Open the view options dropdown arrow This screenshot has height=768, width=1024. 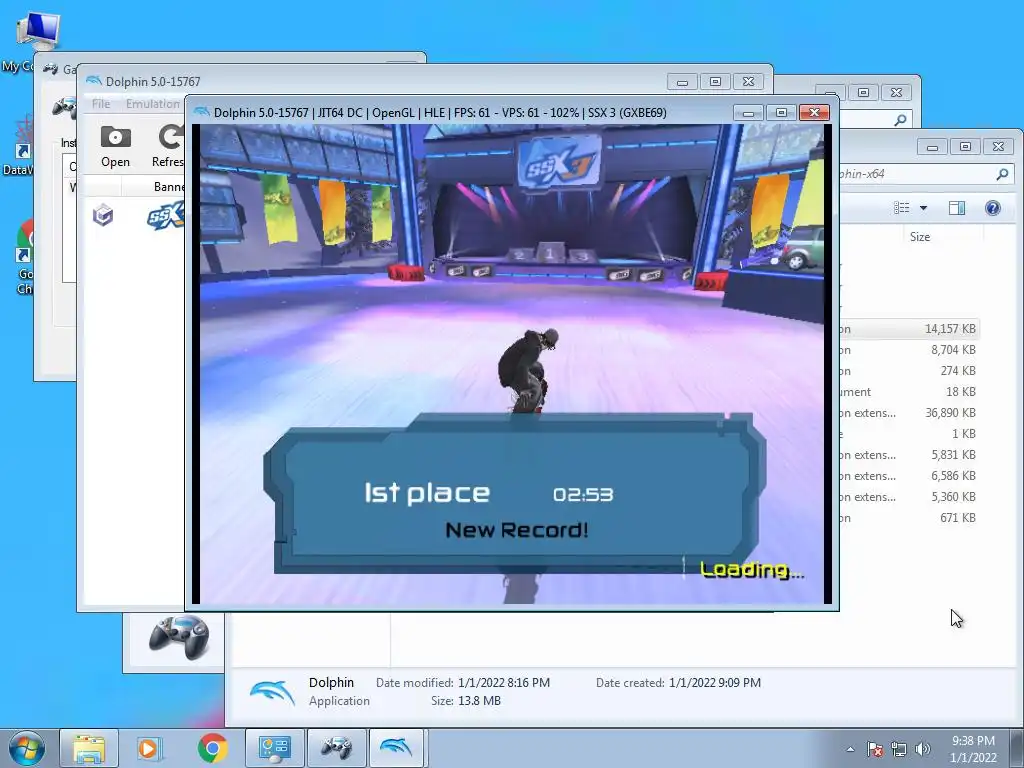(x=923, y=208)
